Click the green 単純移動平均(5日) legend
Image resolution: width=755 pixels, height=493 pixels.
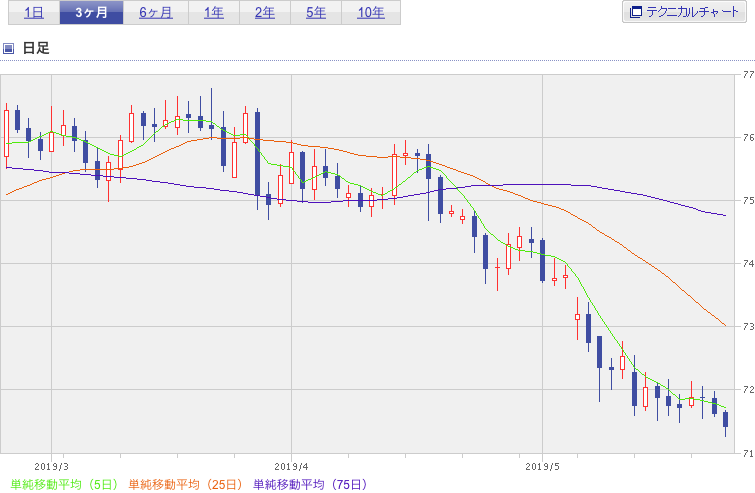64,484
